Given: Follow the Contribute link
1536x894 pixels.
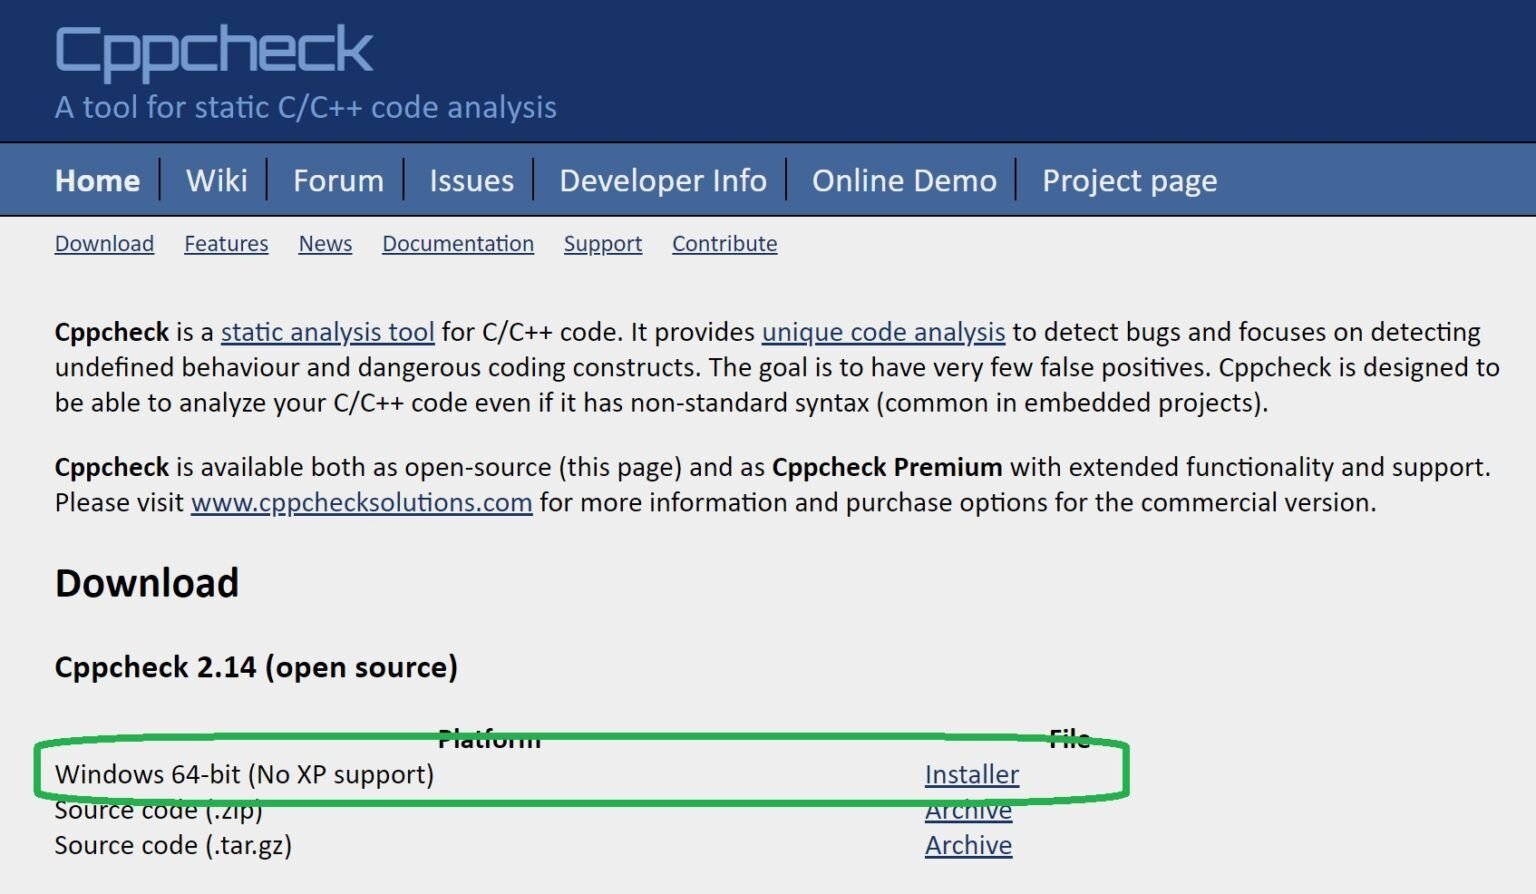Looking at the screenshot, I should pos(724,244).
